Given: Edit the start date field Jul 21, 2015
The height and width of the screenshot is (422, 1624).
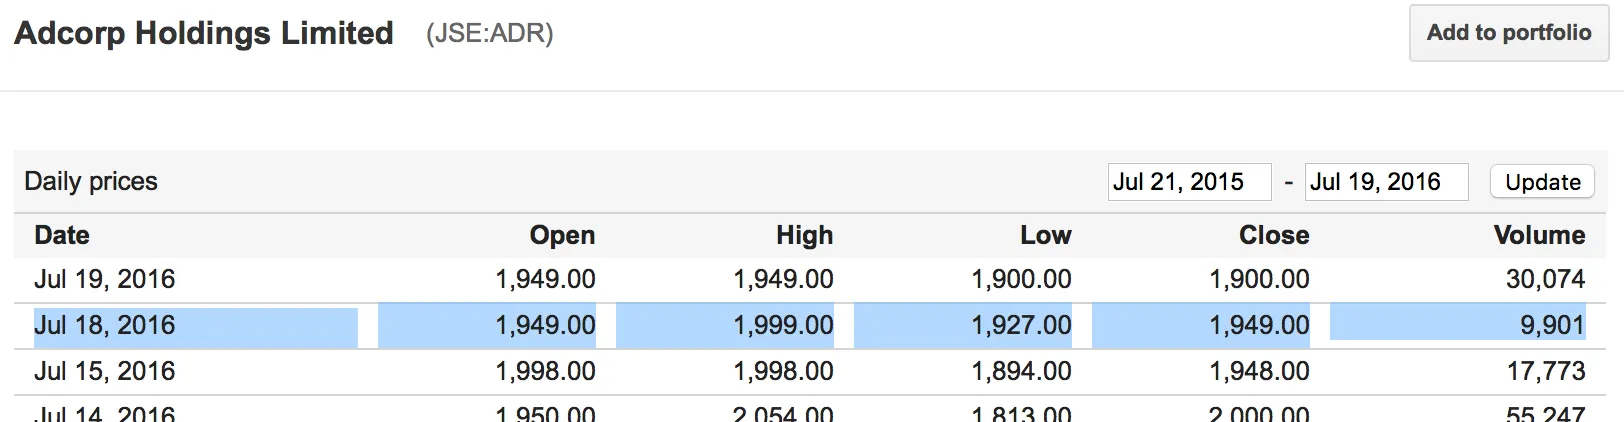Looking at the screenshot, I should click(x=1189, y=182).
